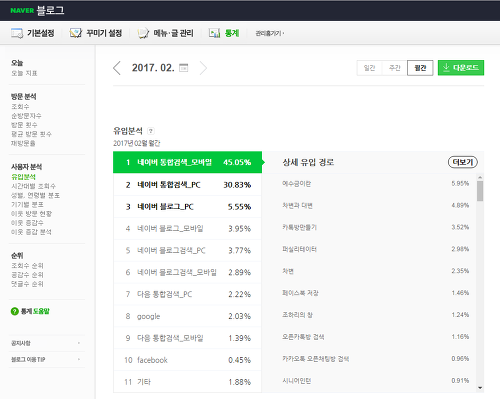The width and height of the screenshot is (500, 399).
Task: Select row 5 네이버 블로그검색_PC
Action: coord(187,250)
